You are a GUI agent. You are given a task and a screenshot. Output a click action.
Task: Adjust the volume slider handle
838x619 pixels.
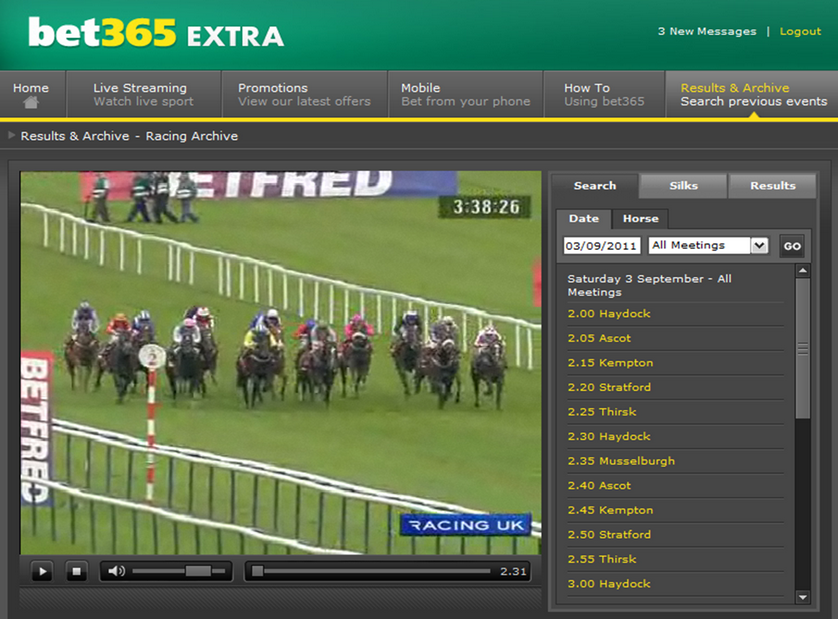click(198, 571)
